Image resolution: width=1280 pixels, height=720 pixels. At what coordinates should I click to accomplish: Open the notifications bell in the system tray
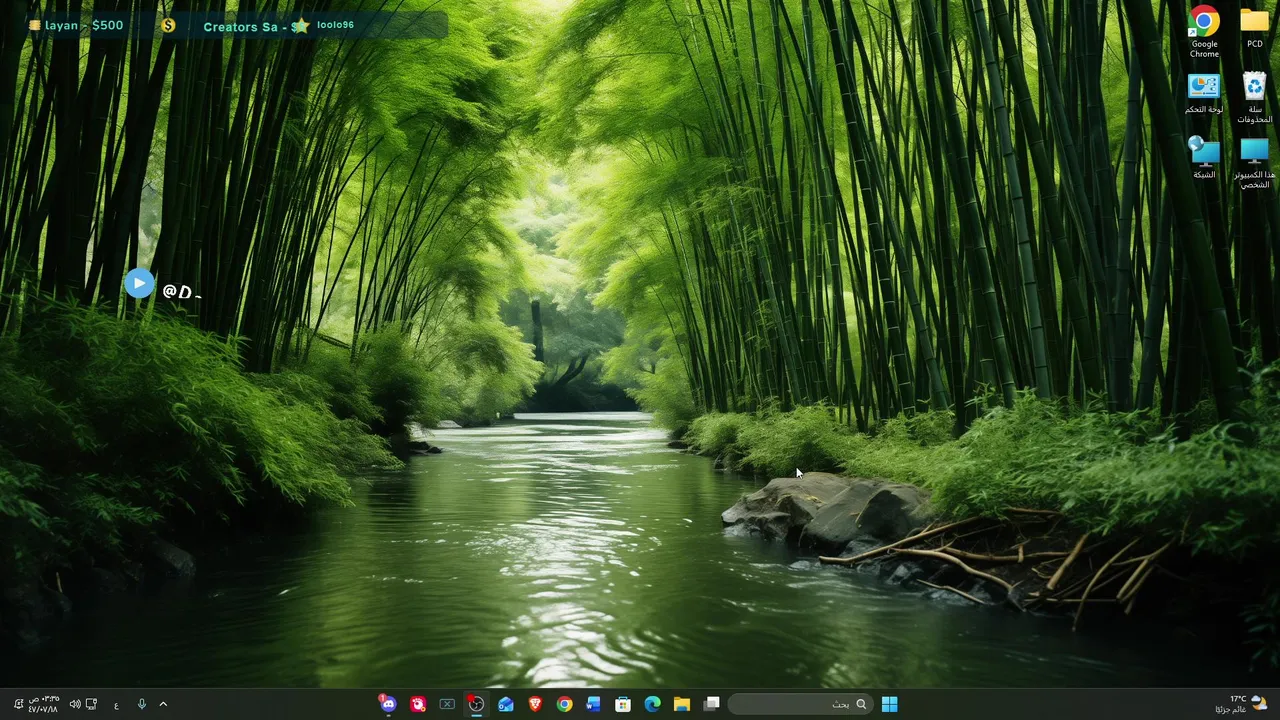[x=18, y=704]
